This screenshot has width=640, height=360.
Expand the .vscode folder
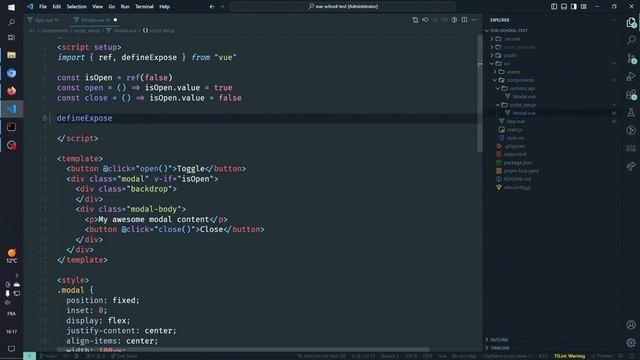512,39
